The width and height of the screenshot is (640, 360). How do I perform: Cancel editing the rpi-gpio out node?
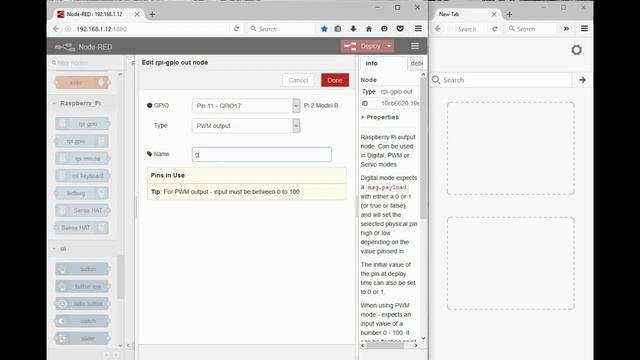tap(298, 80)
